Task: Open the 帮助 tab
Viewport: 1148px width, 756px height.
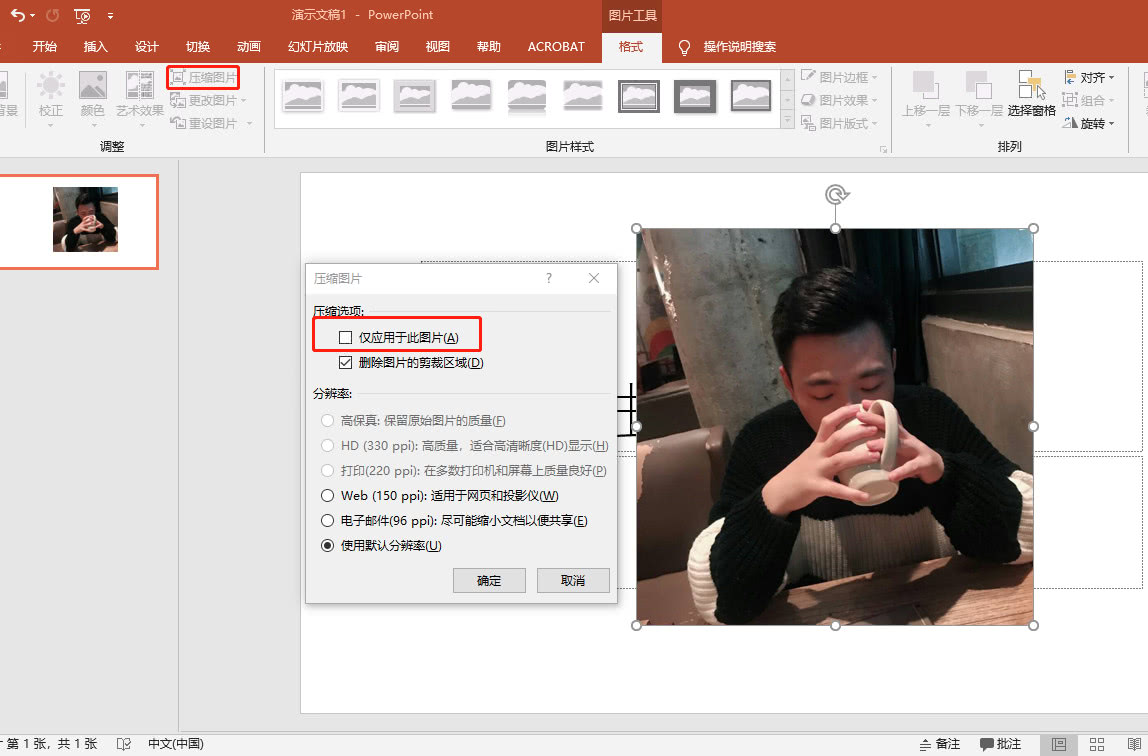Action: coord(489,47)
